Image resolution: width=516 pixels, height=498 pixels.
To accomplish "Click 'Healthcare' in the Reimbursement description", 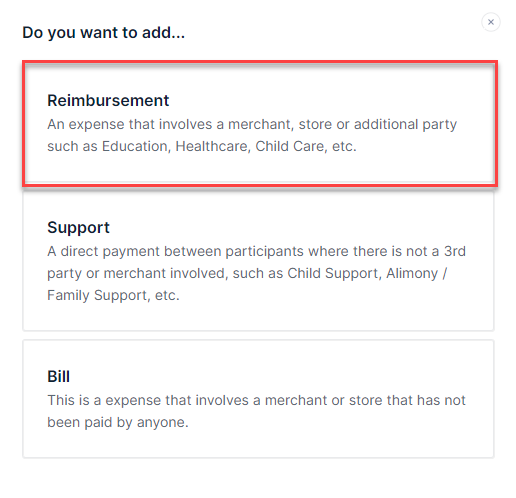I will [x=213, y=146].
